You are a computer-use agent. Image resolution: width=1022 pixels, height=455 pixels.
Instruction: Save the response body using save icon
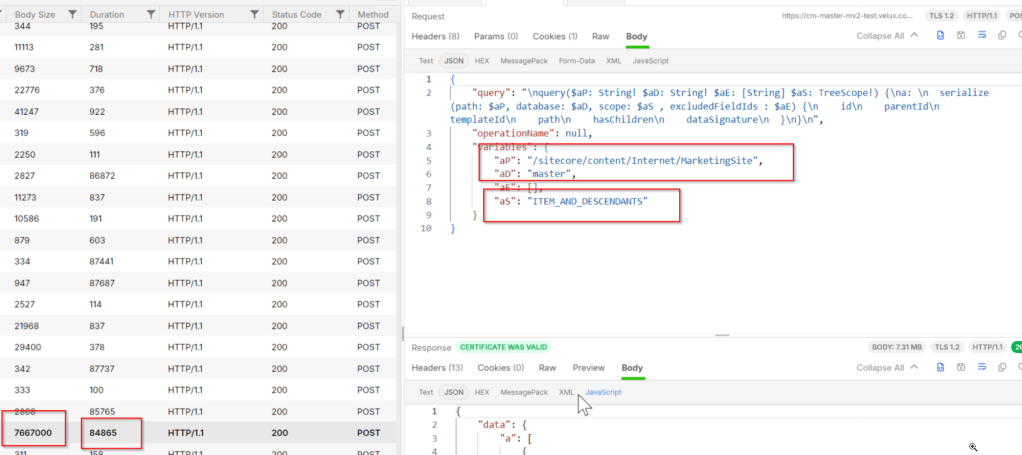[x=960, y=368]
